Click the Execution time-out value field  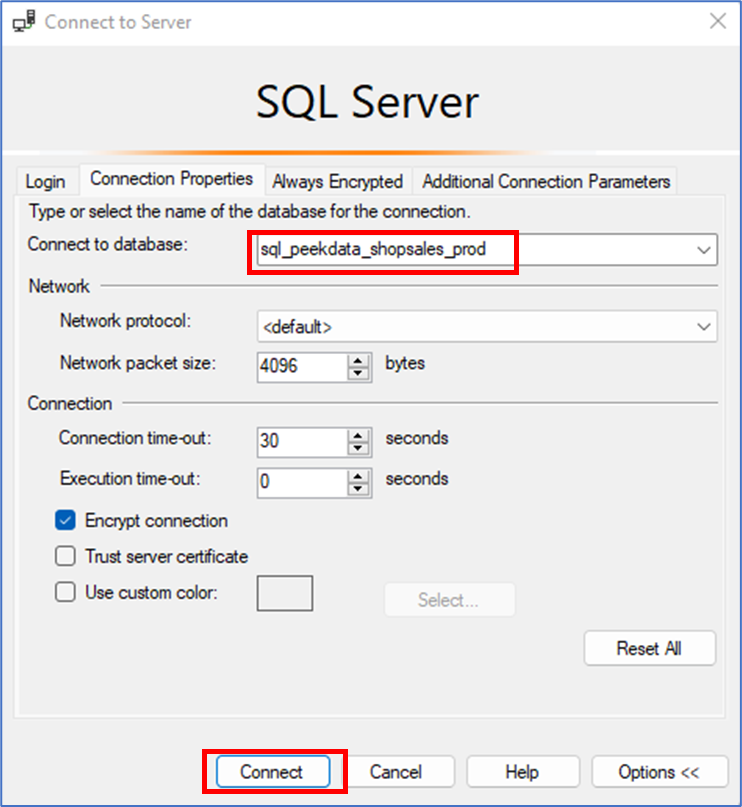(x=303, y=482)
